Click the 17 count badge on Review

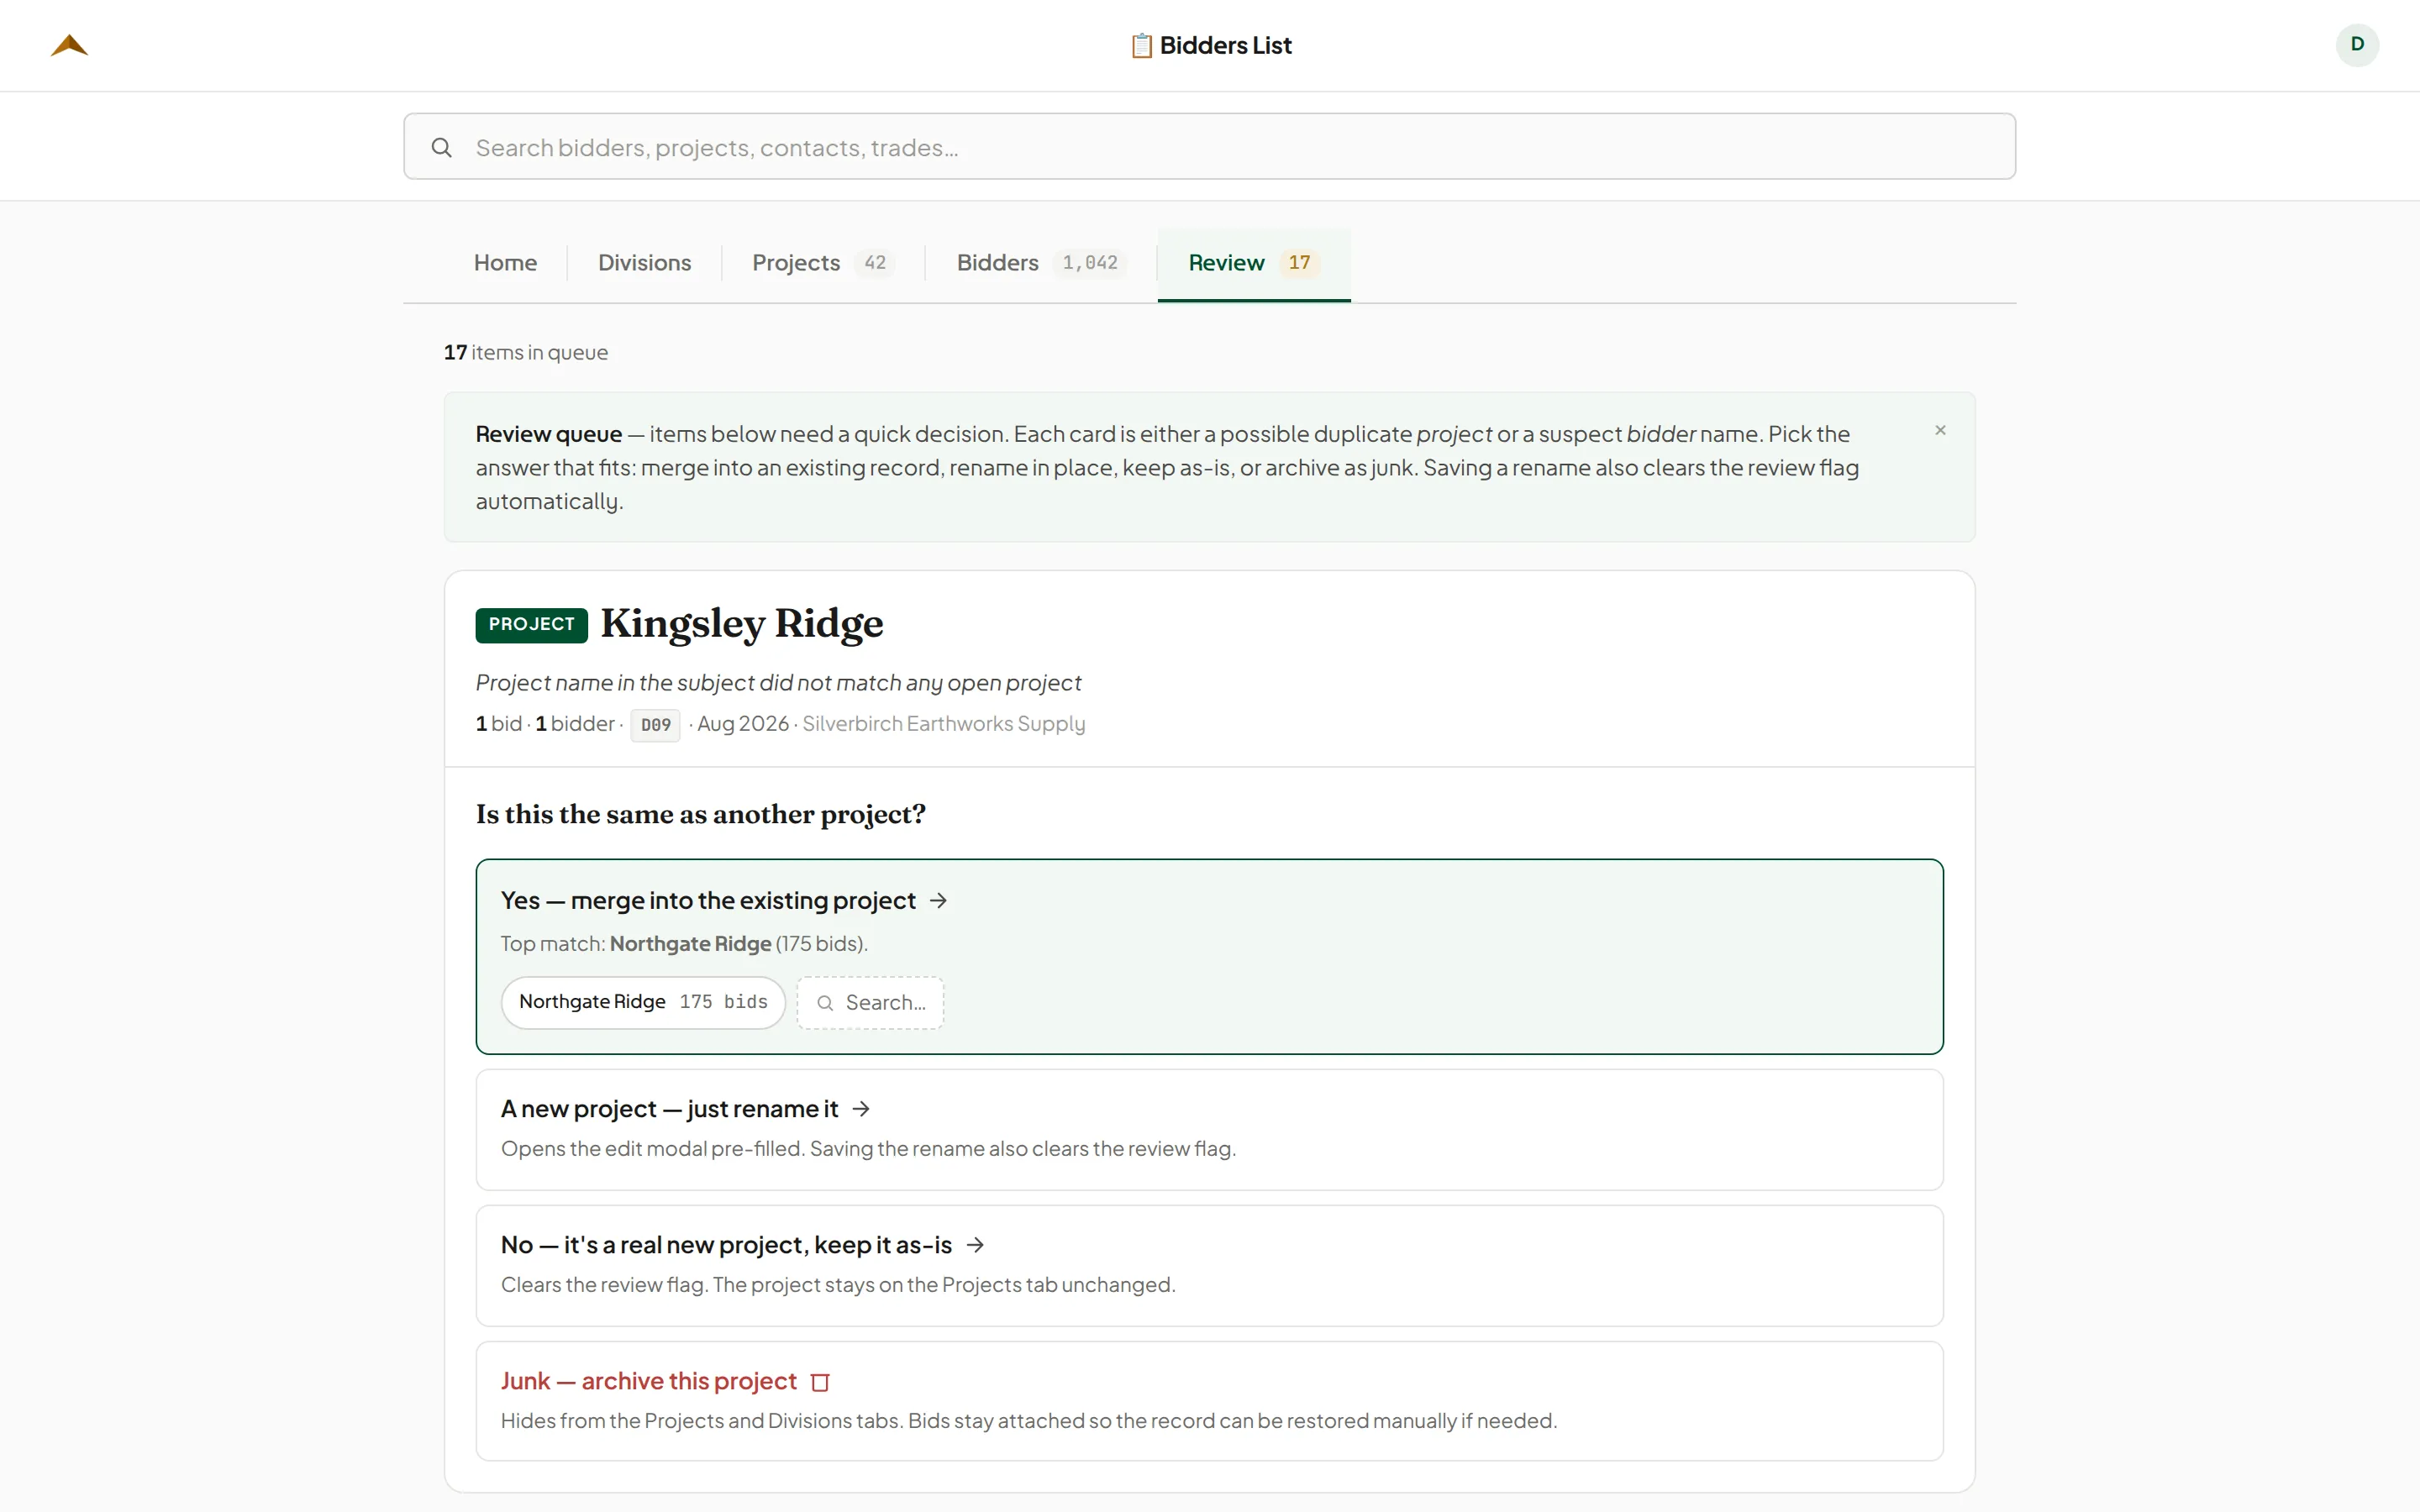1299,263
